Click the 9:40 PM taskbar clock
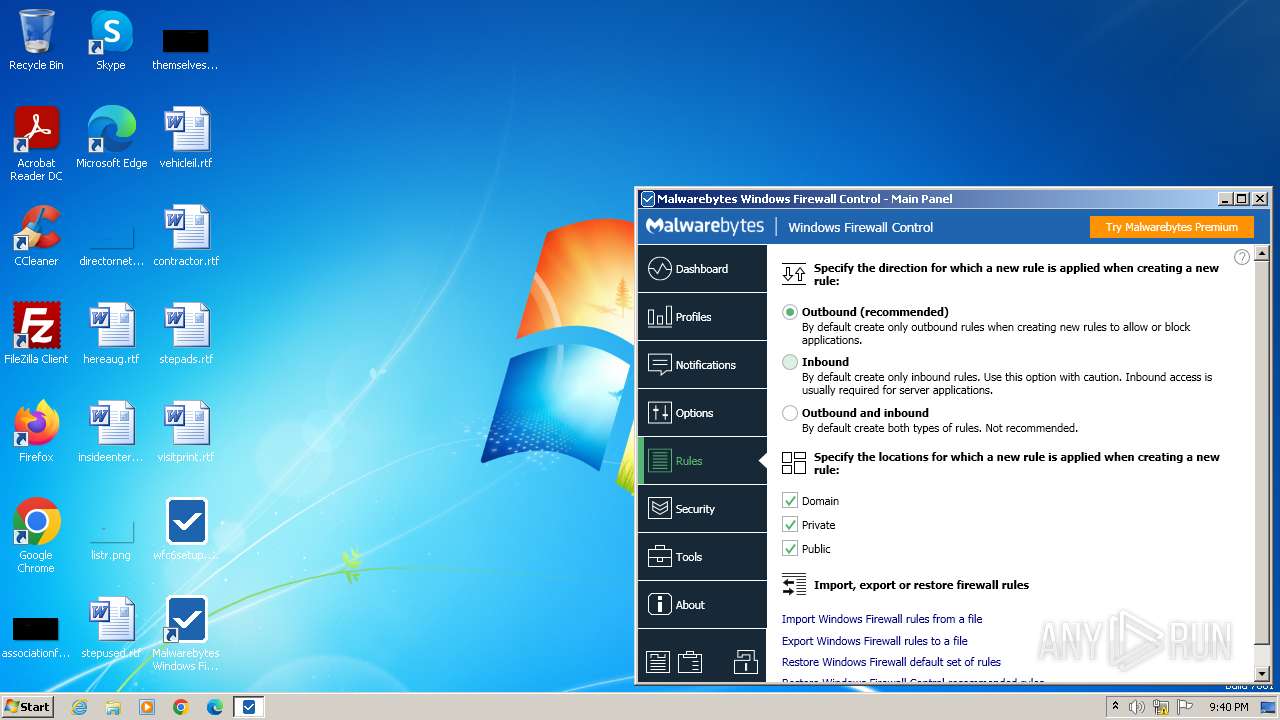Screen dimensions: 1280x720 [x=1229, y=707]
